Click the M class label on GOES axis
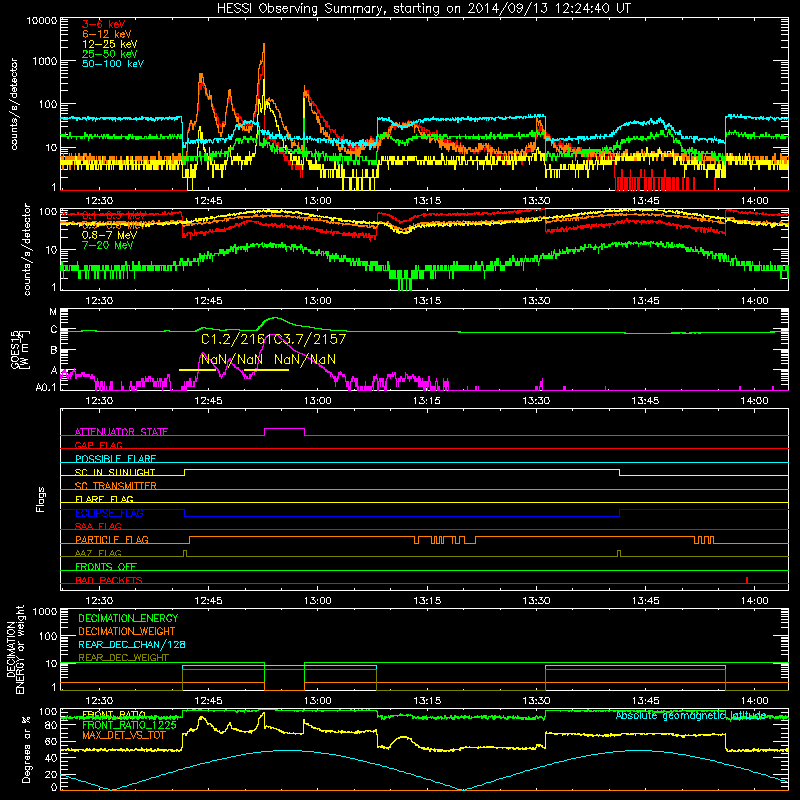800x800 pixels. (x=53, y=312)
